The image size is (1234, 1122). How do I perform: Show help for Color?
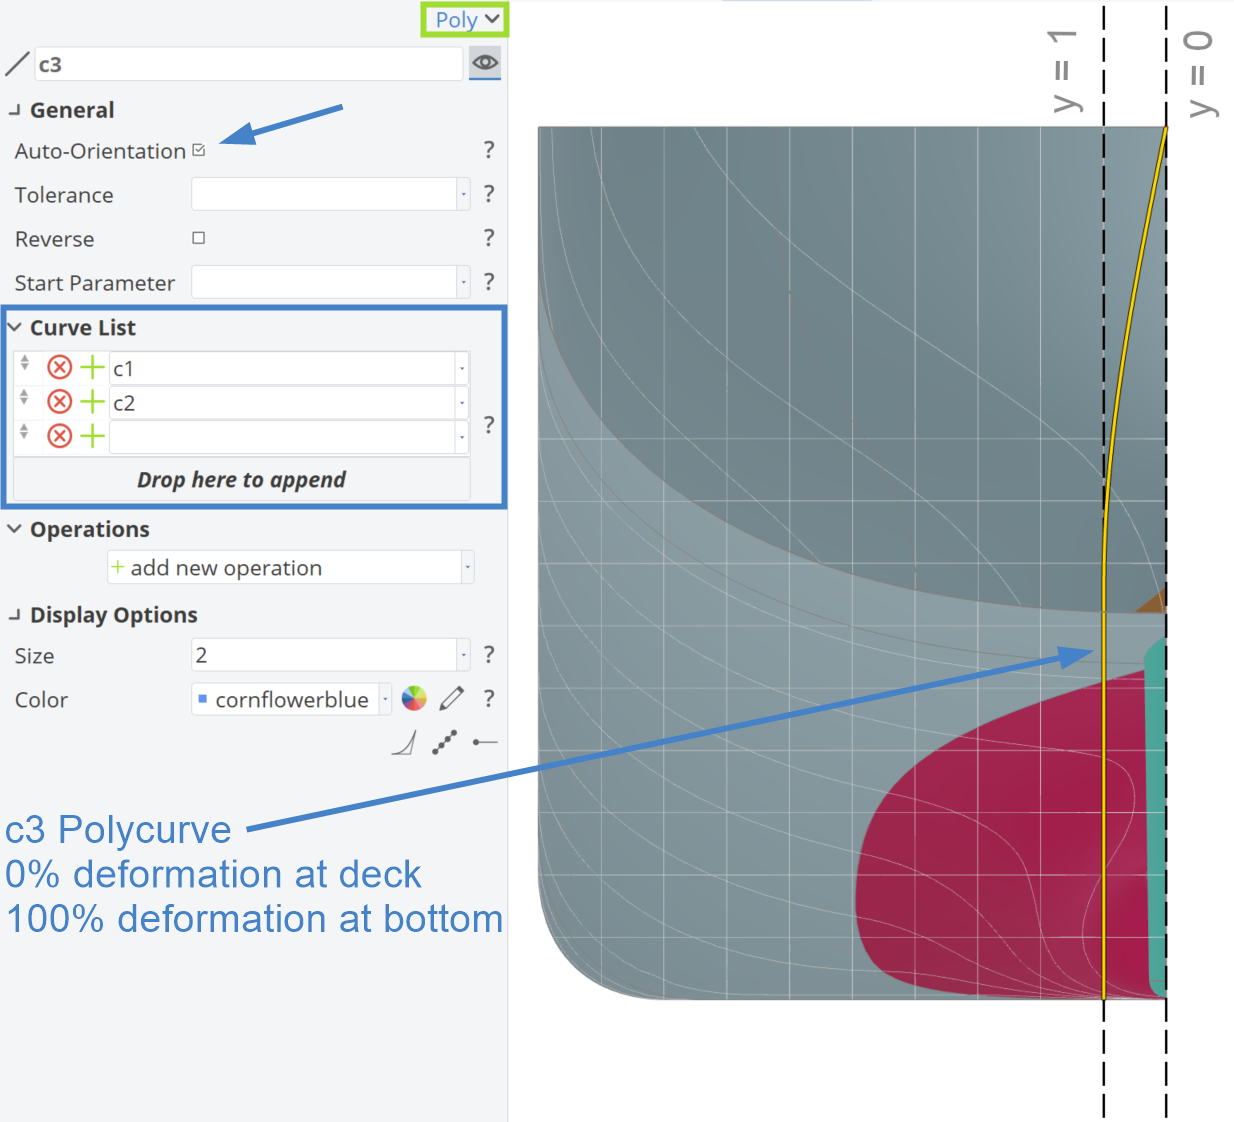[489, 699]
